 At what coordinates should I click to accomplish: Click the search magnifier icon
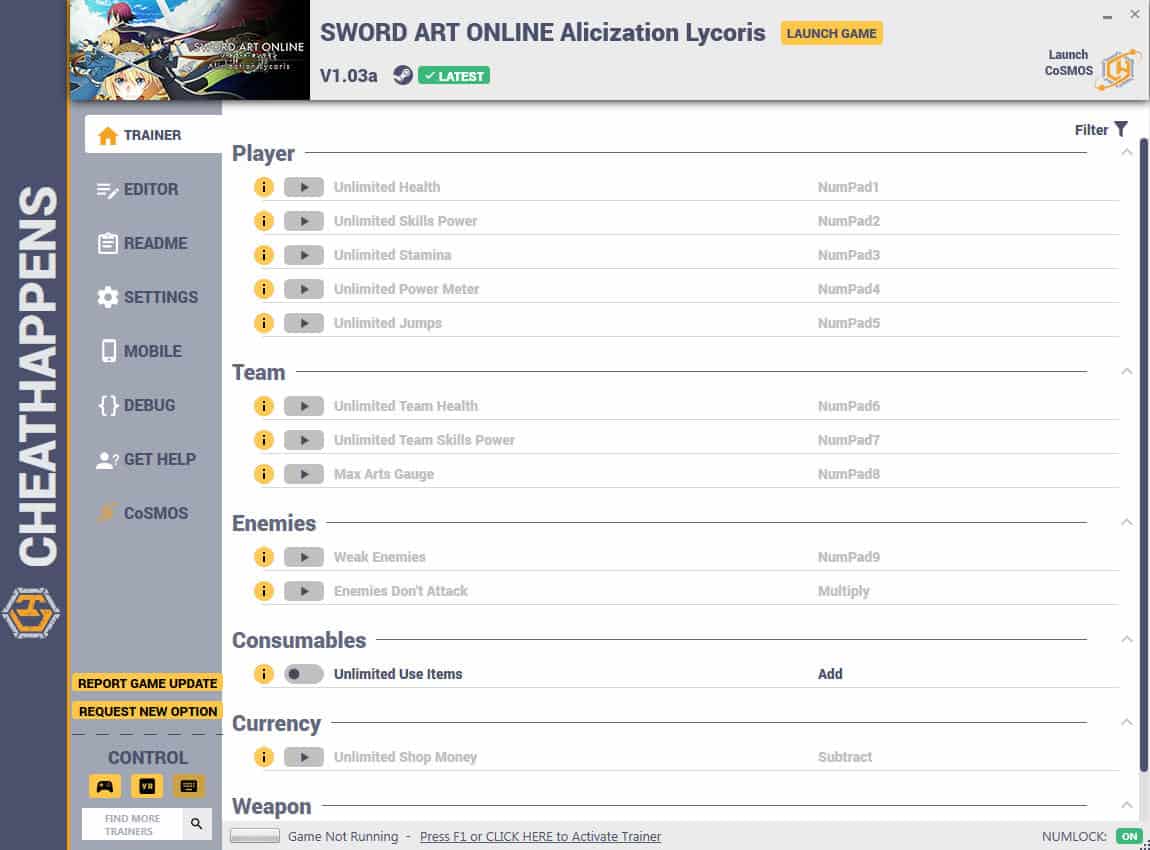click(197, 824)
